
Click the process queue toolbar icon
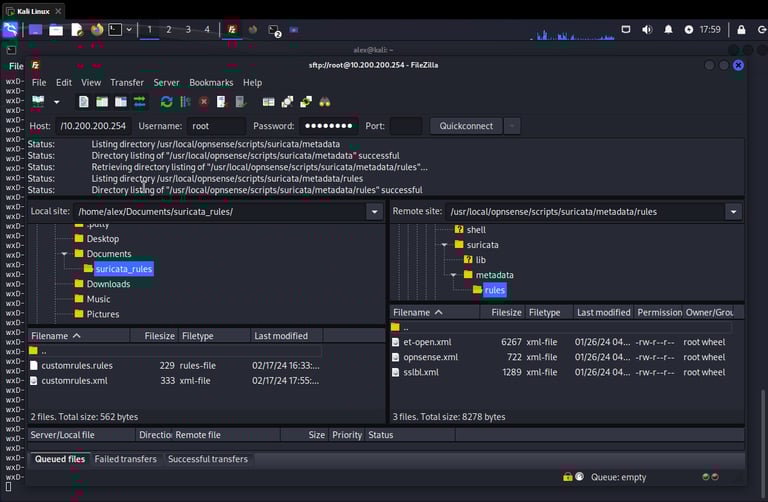[x=185, y=102]
